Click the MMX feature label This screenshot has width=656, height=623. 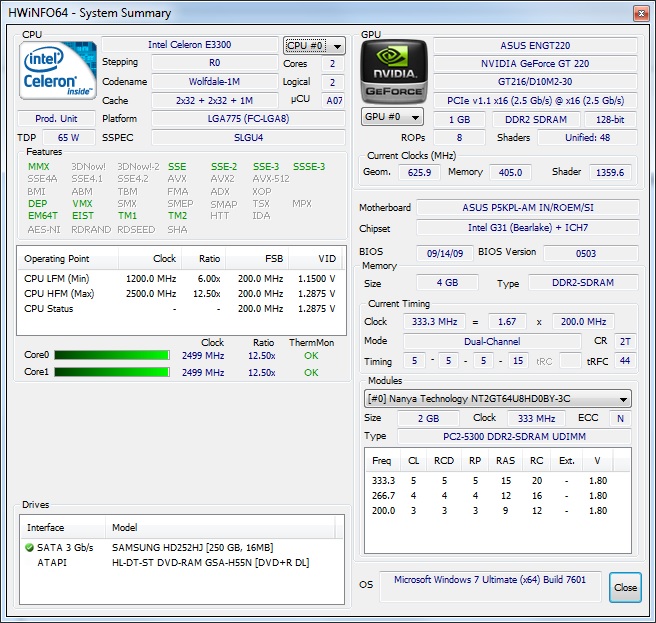click(38, 167)
